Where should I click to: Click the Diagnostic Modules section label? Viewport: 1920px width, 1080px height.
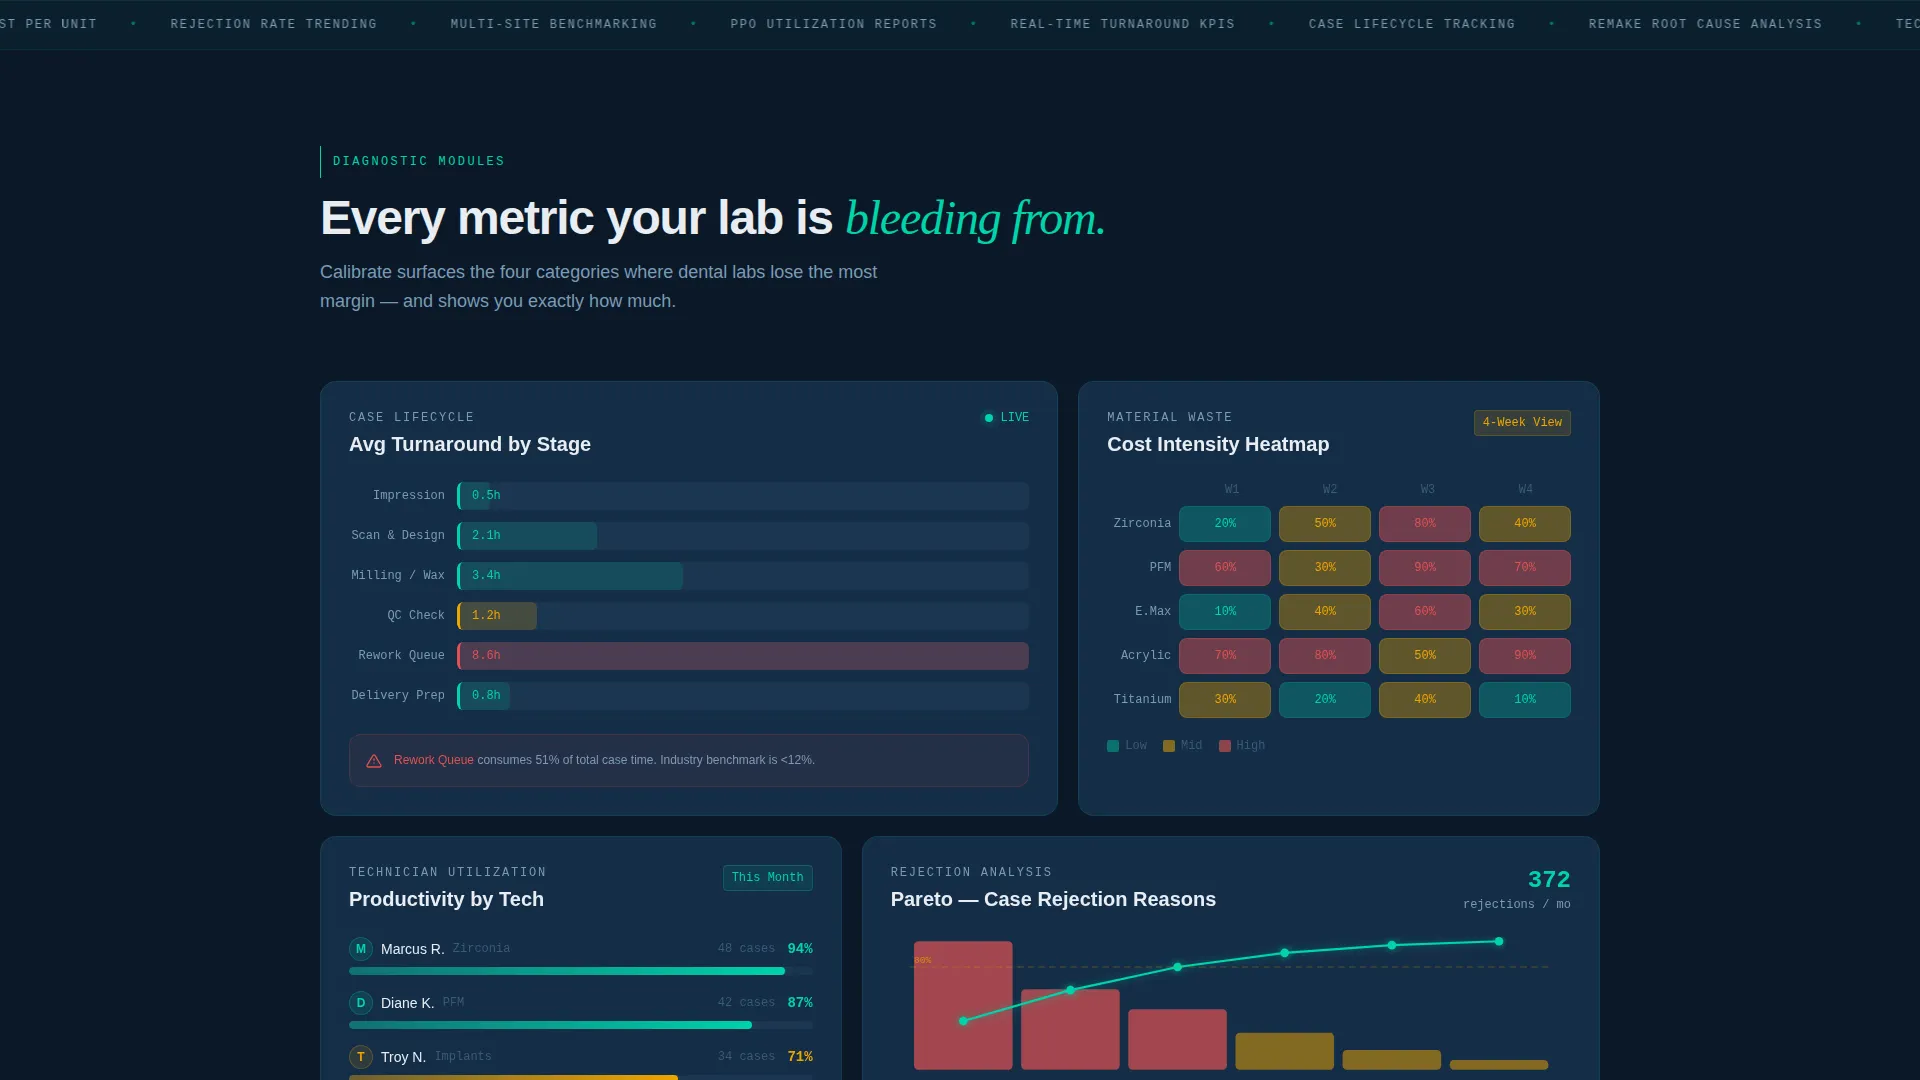[x=419, y=162]
